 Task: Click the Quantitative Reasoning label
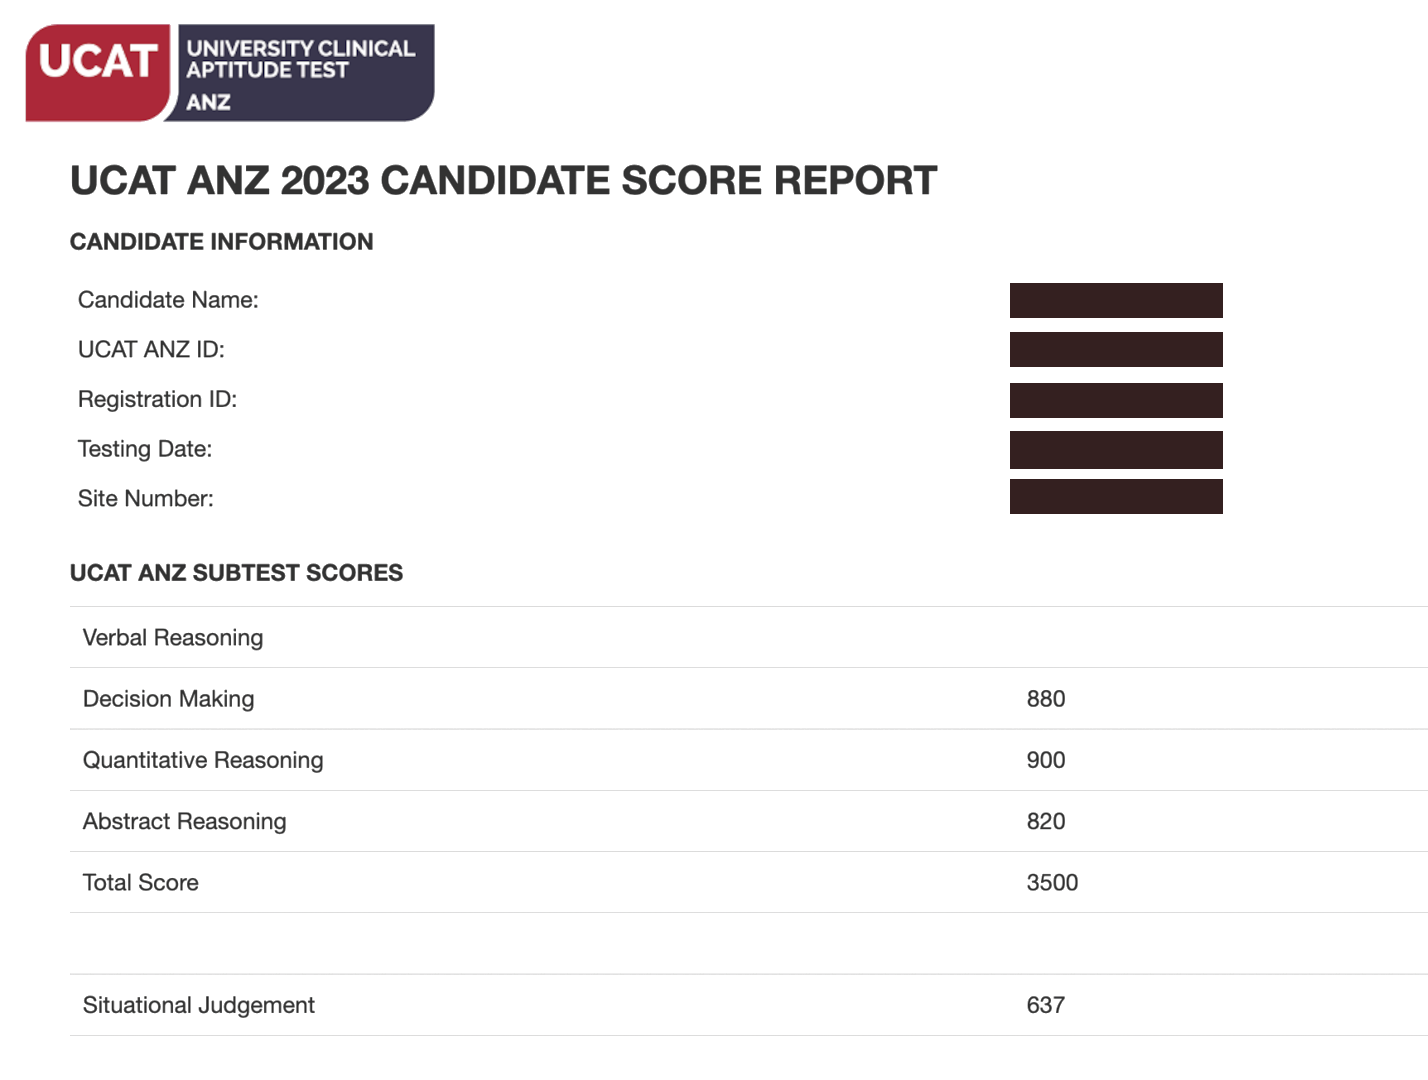[203, 760]
